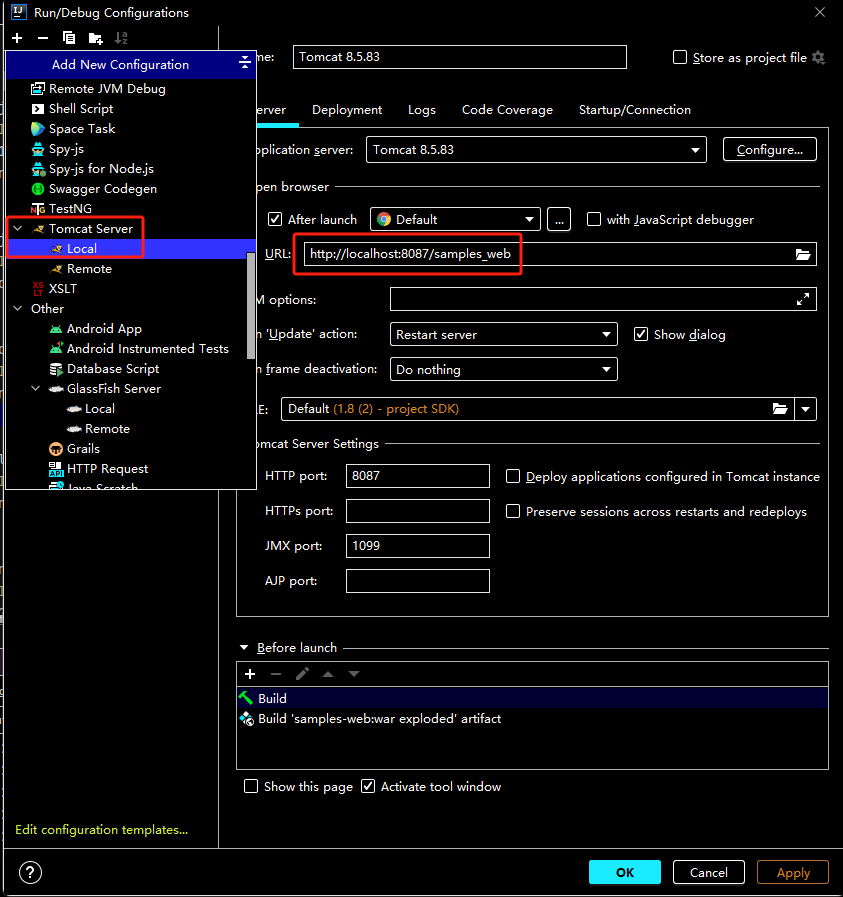Image resolution: width=843 pixels, height=897 pixels.
Task: Open the Restart server update action dropdown
Action: 503,335
